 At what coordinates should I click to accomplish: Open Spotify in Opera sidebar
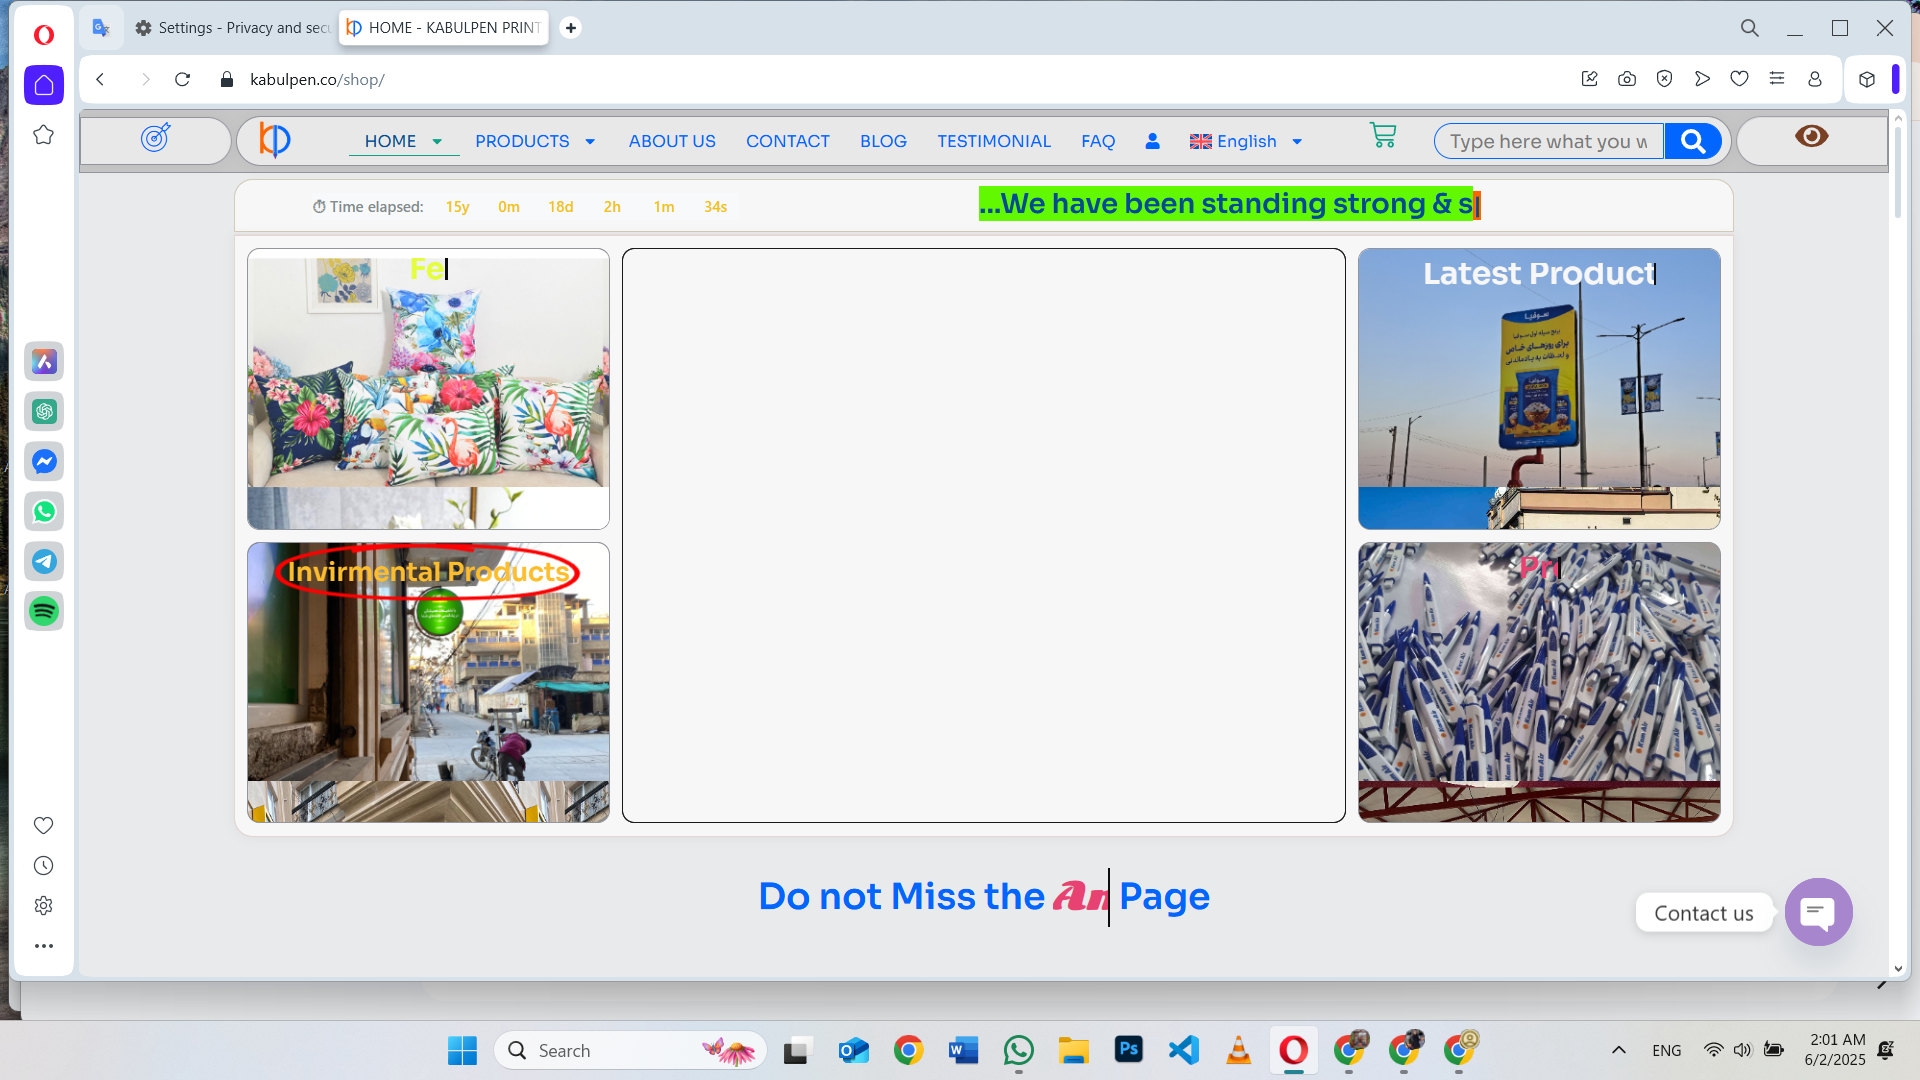44,611
